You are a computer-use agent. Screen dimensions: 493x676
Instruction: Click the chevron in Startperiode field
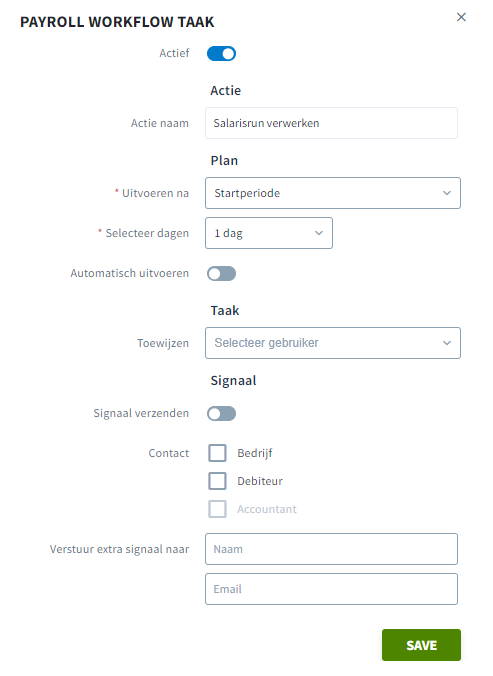[447, 193]
